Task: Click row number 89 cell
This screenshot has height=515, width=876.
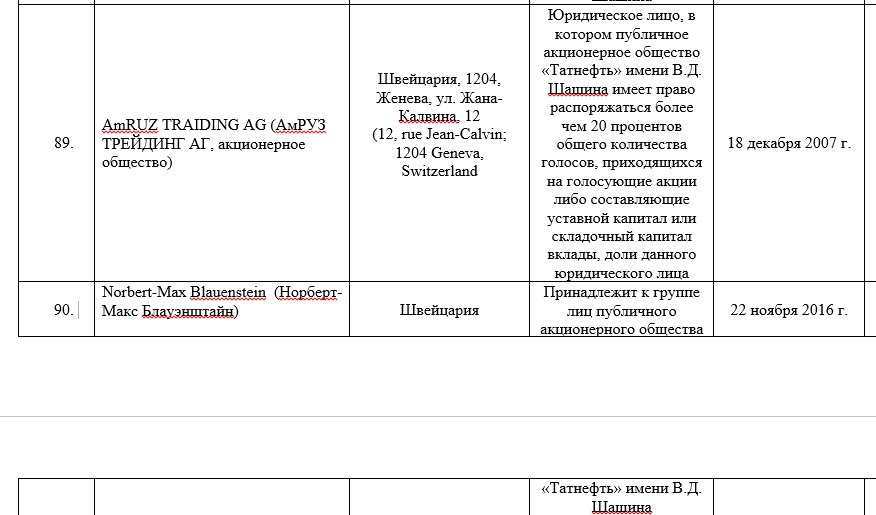Action: click(x=63, y=143)
